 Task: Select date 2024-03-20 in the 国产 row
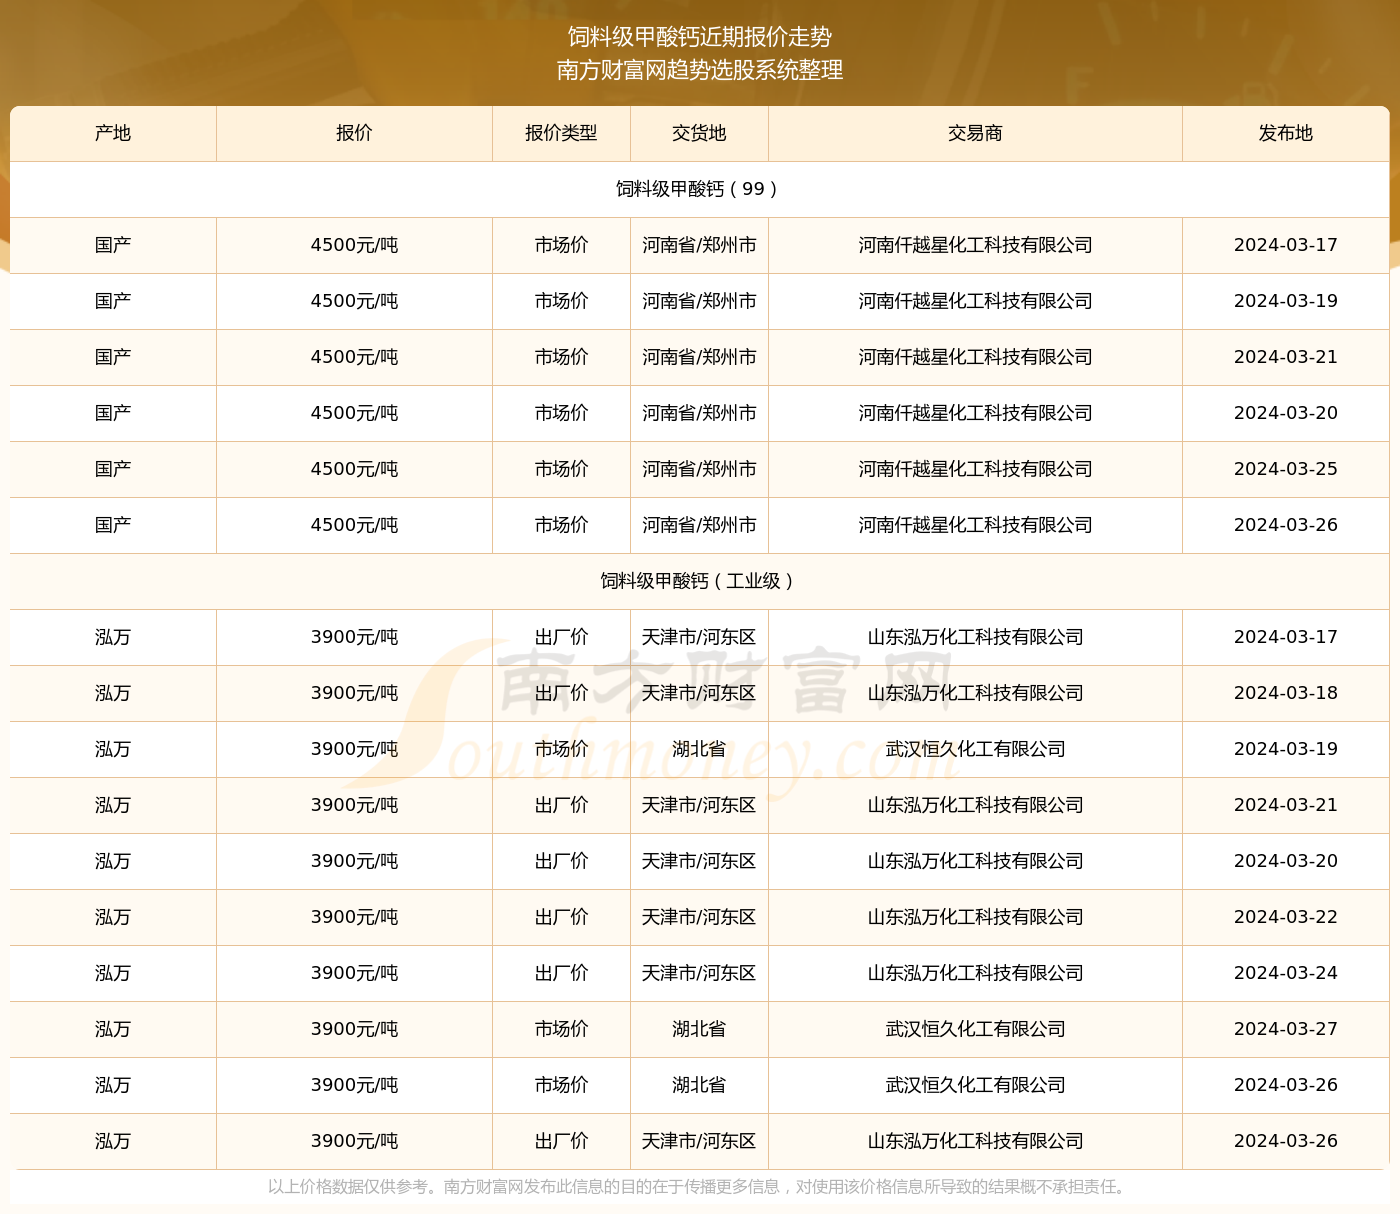[1286, 413]
